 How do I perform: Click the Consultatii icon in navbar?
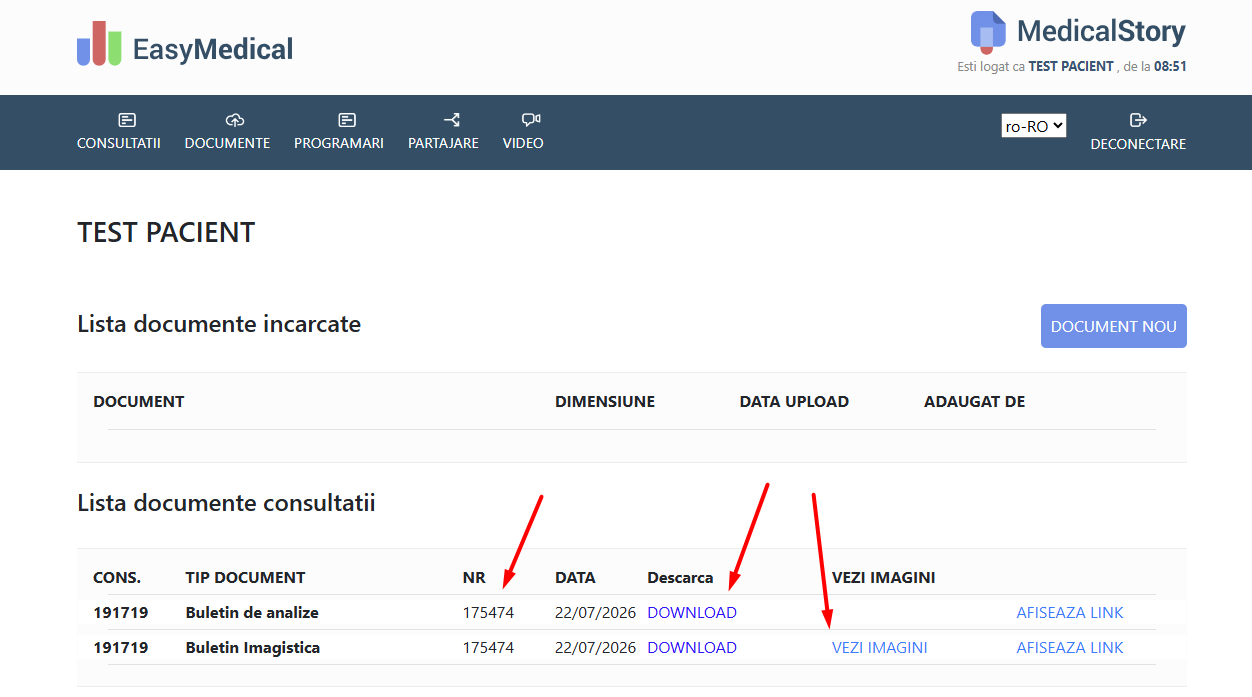(127, 120)
